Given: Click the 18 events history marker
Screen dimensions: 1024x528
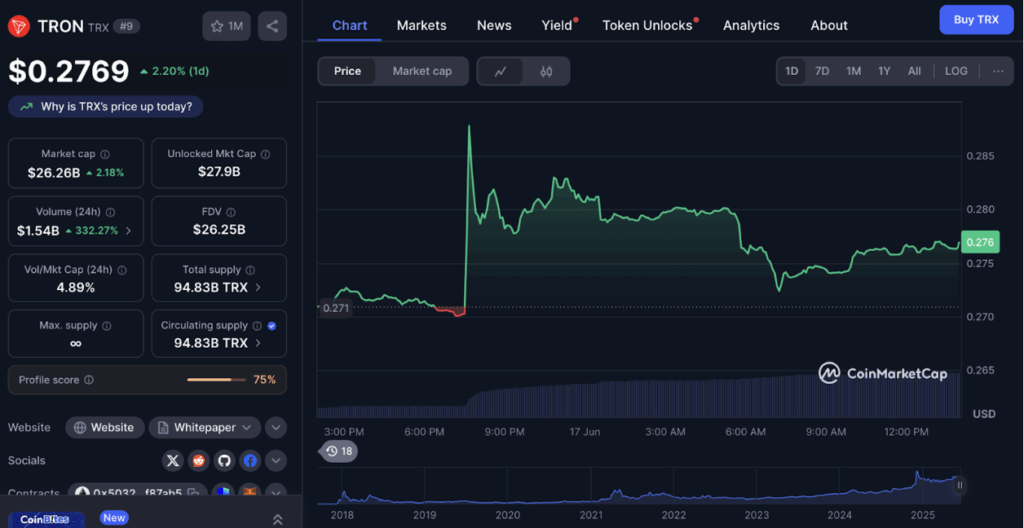Looking at the screenshot, I should click(340, 451).
